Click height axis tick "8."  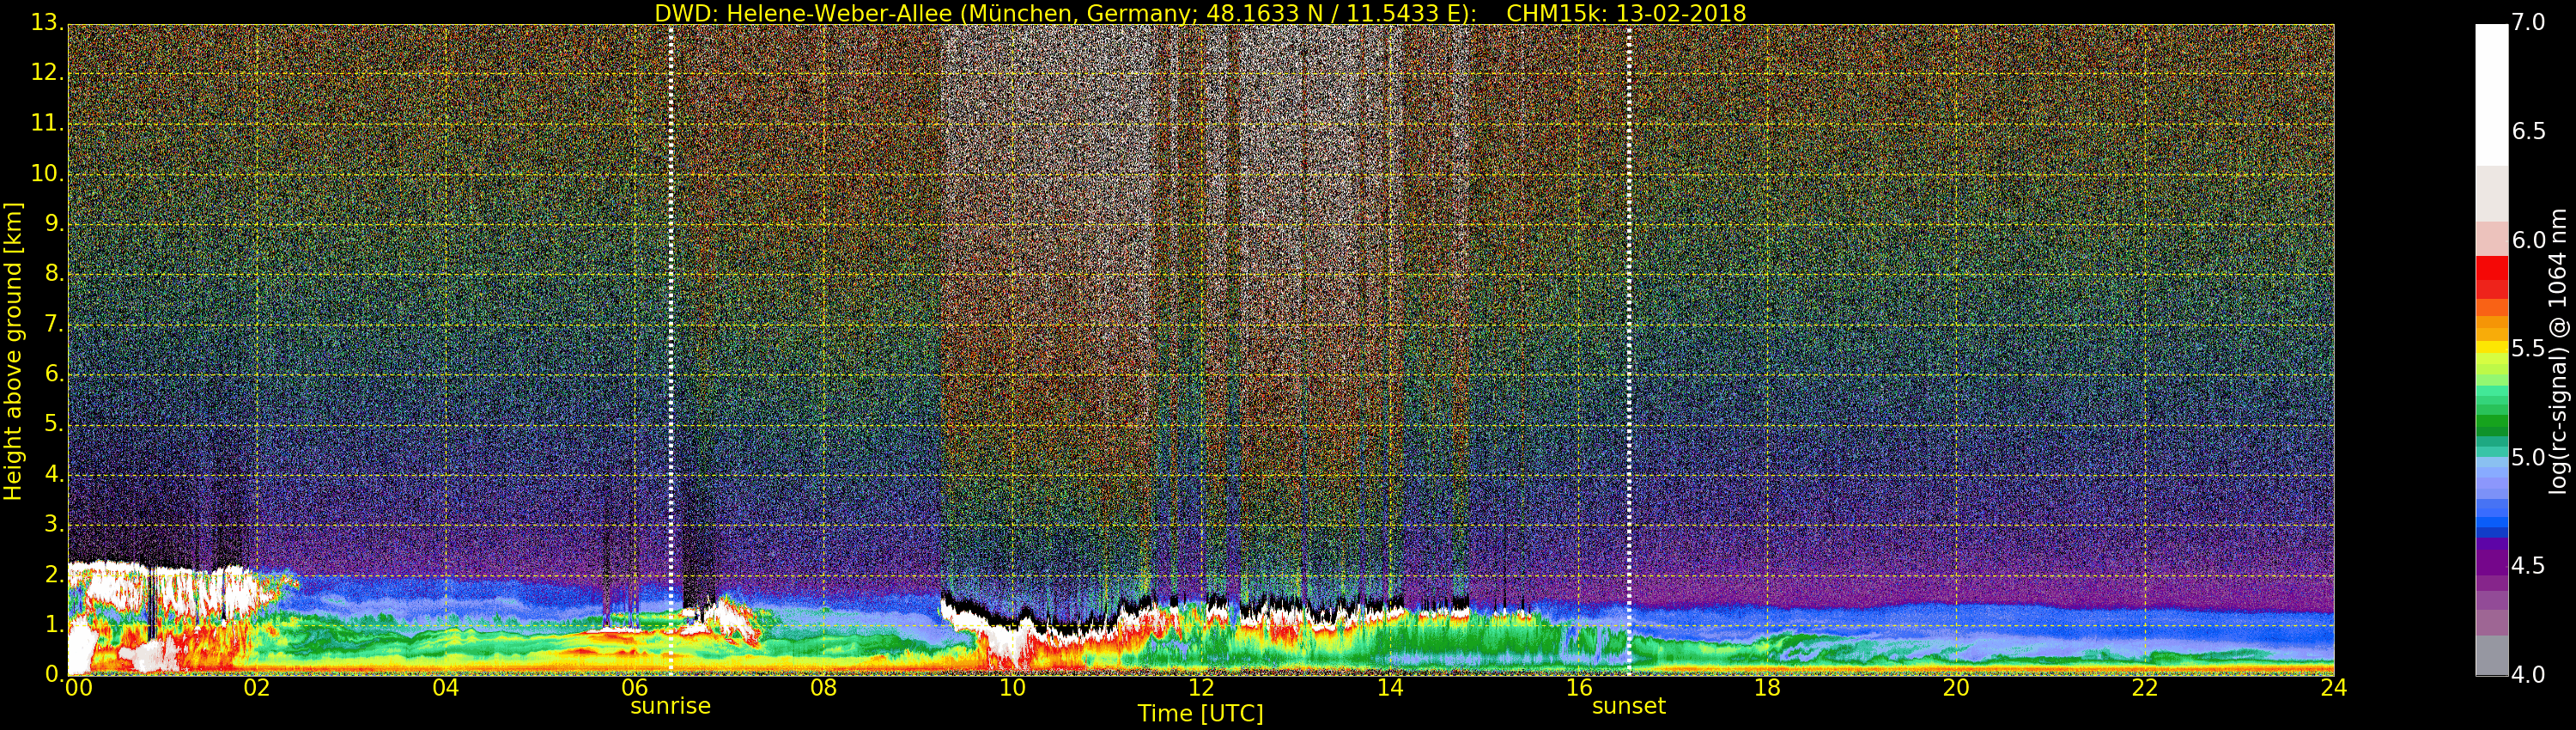click(54, 273)
